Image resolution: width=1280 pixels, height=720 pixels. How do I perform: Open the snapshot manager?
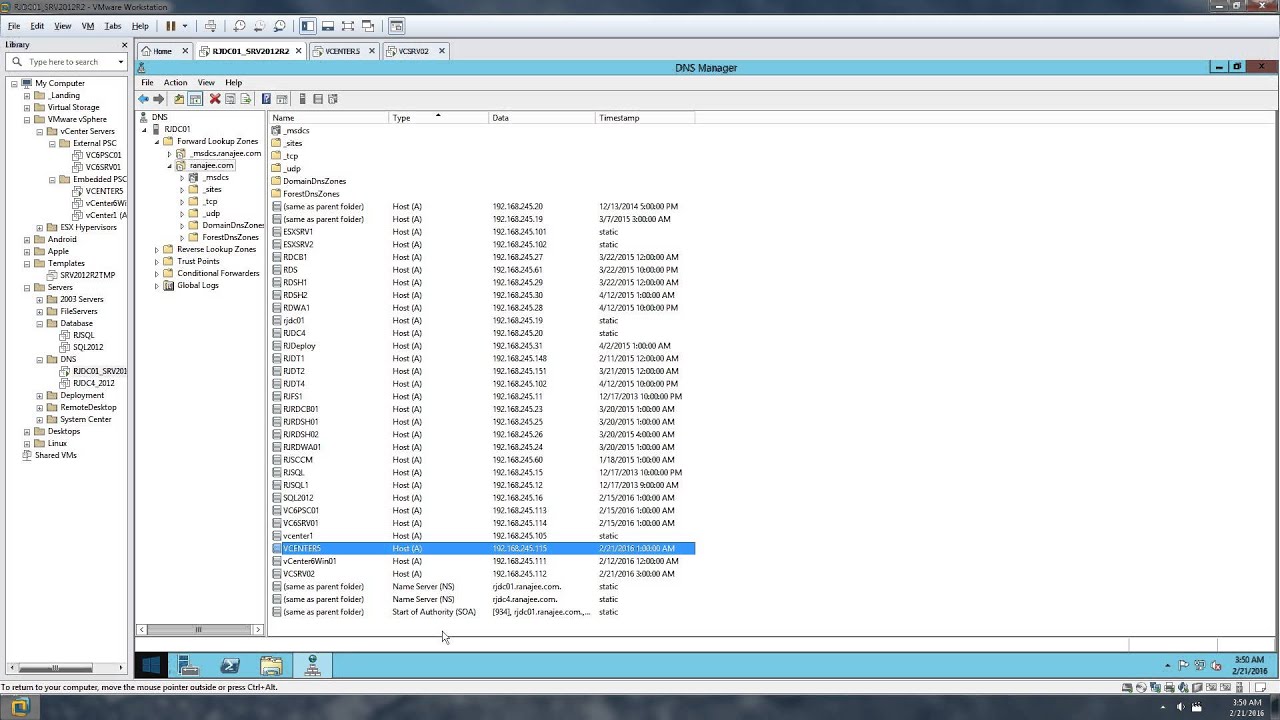pyautogui.click(x=279, y=26)
